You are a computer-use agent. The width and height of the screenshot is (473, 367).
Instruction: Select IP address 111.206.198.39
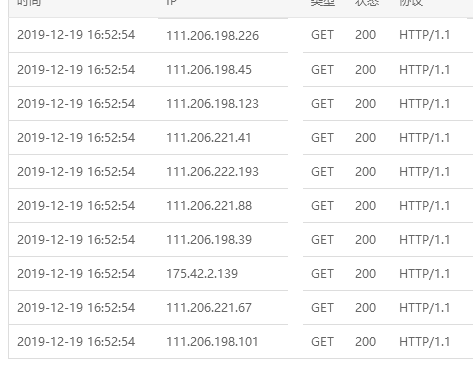209,240
